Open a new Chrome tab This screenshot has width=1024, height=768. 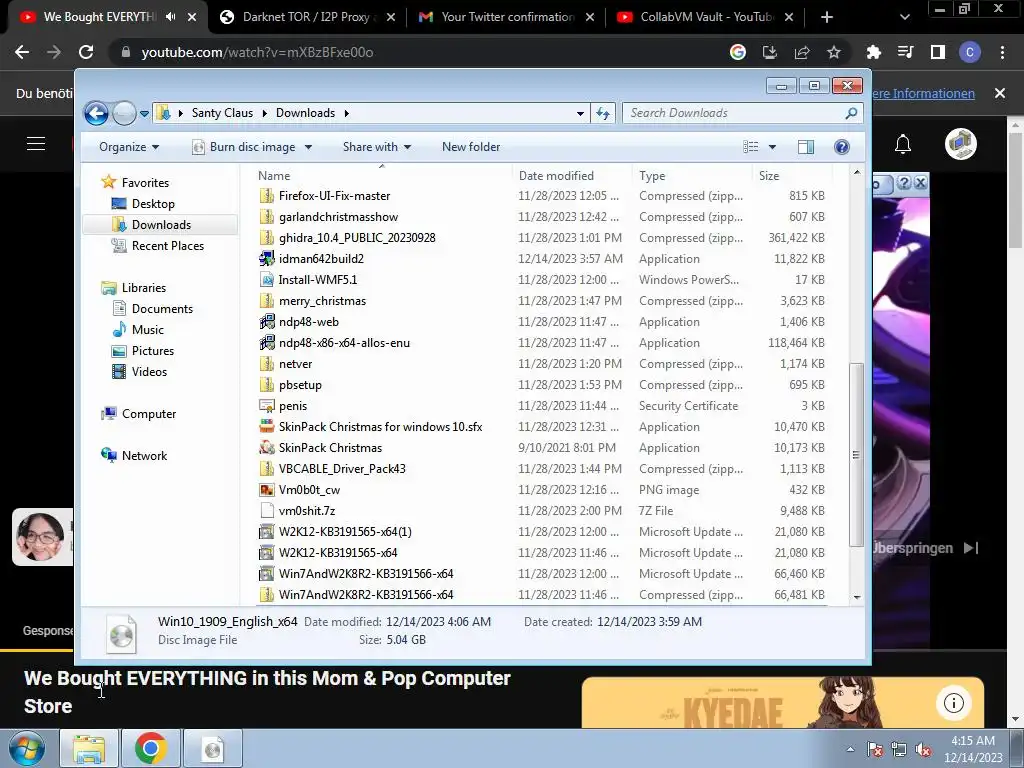tap(827, 18)
